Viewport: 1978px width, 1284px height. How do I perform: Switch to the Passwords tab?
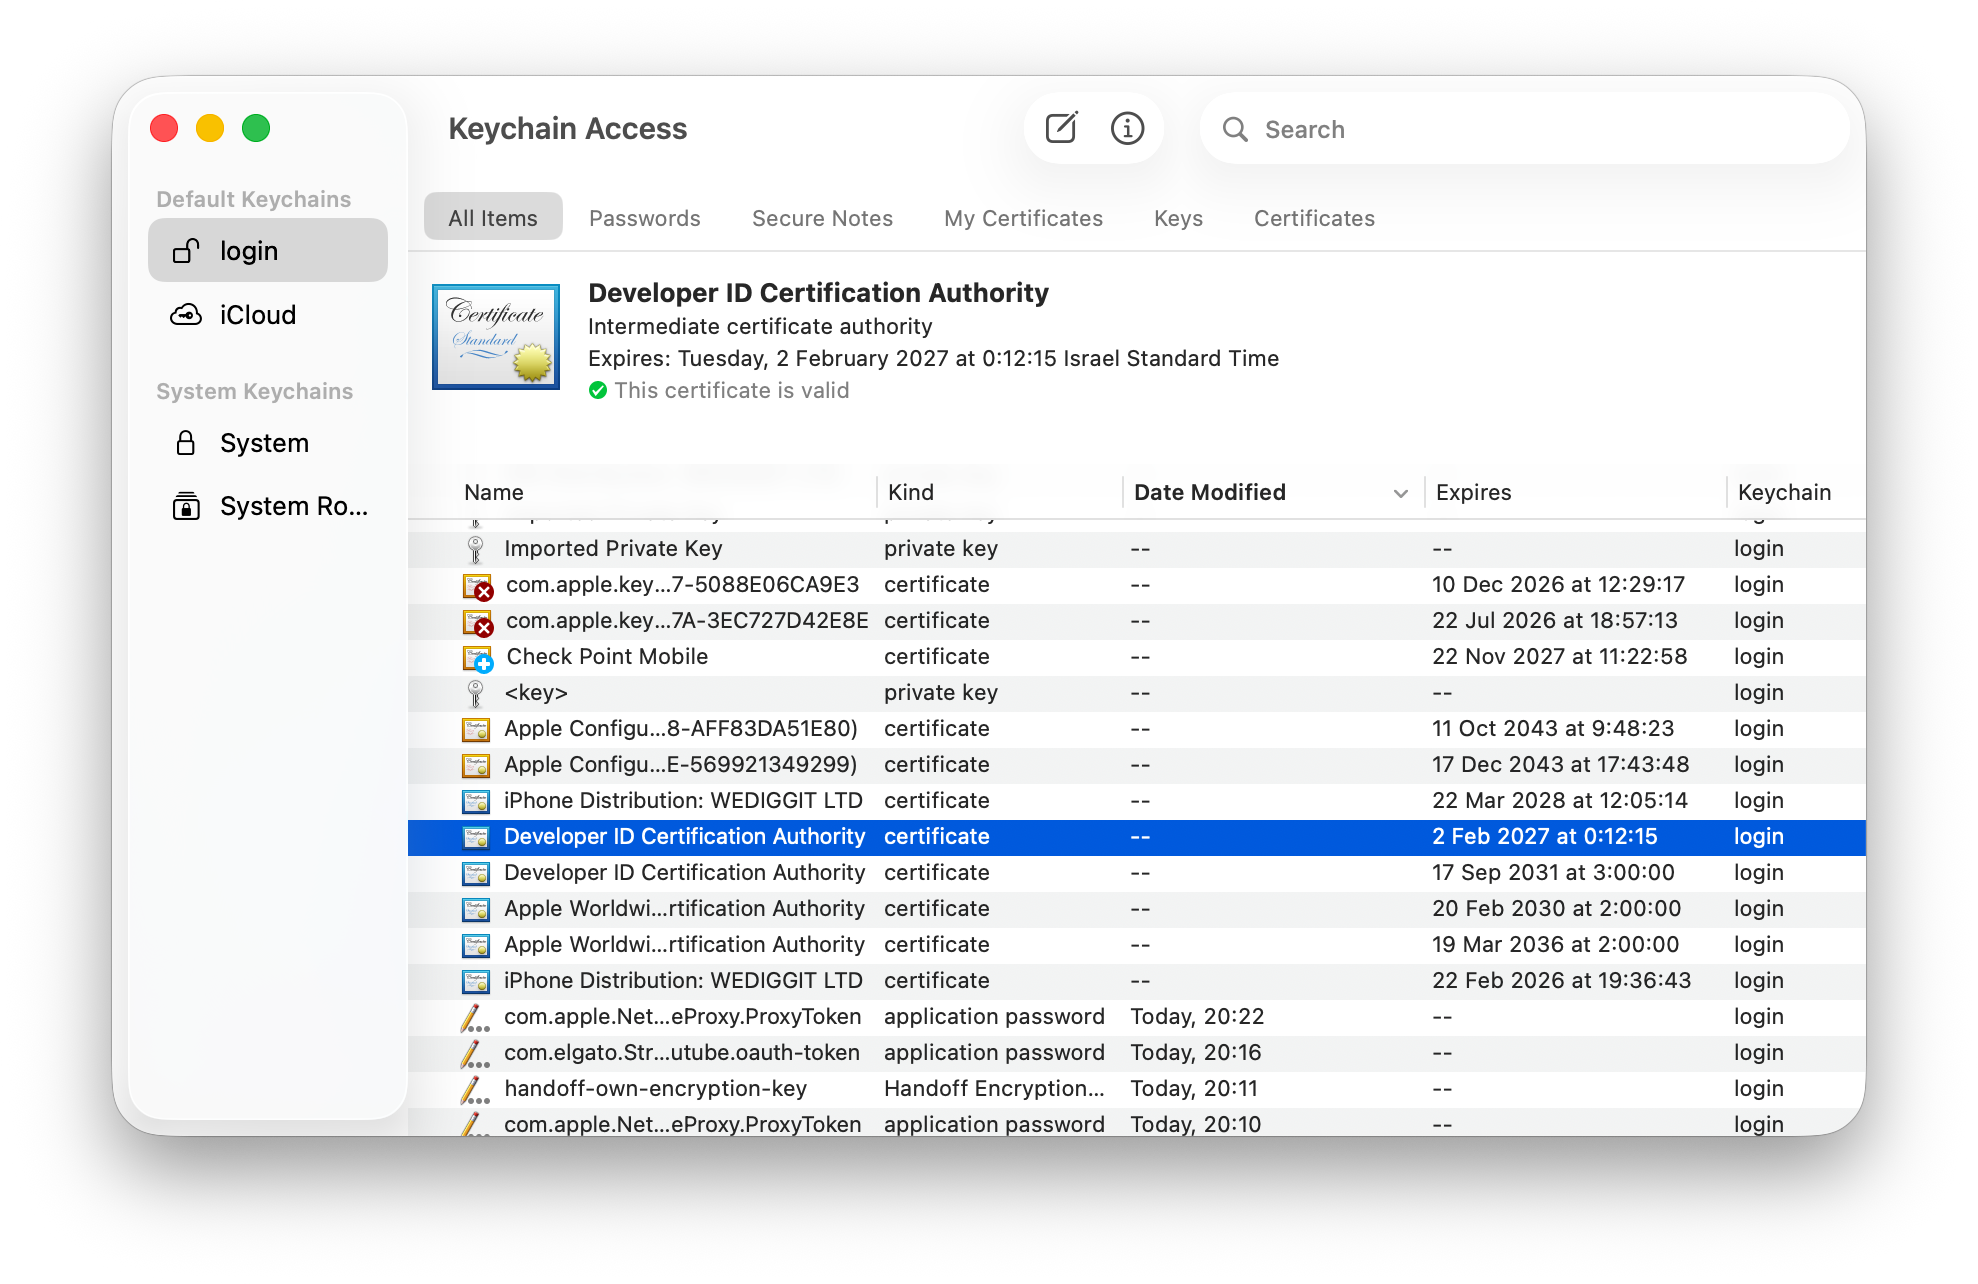pos(645,218)
